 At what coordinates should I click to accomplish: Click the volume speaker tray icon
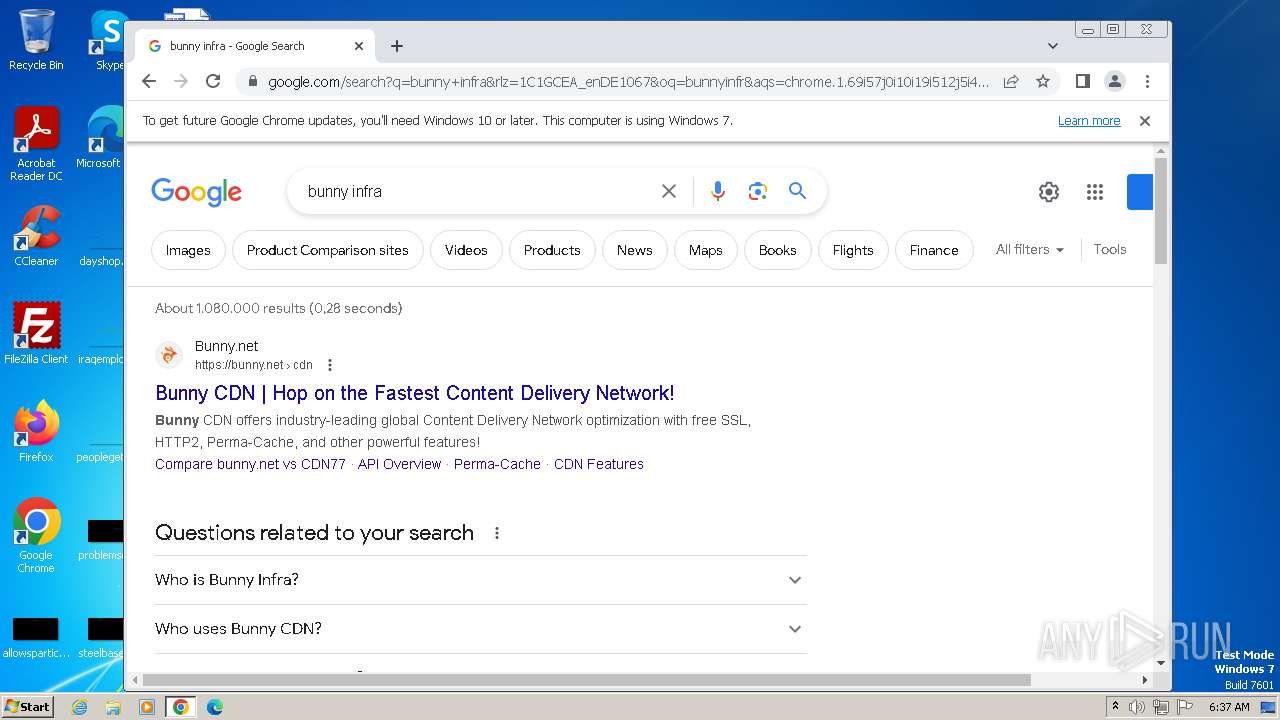[1137, 707]
